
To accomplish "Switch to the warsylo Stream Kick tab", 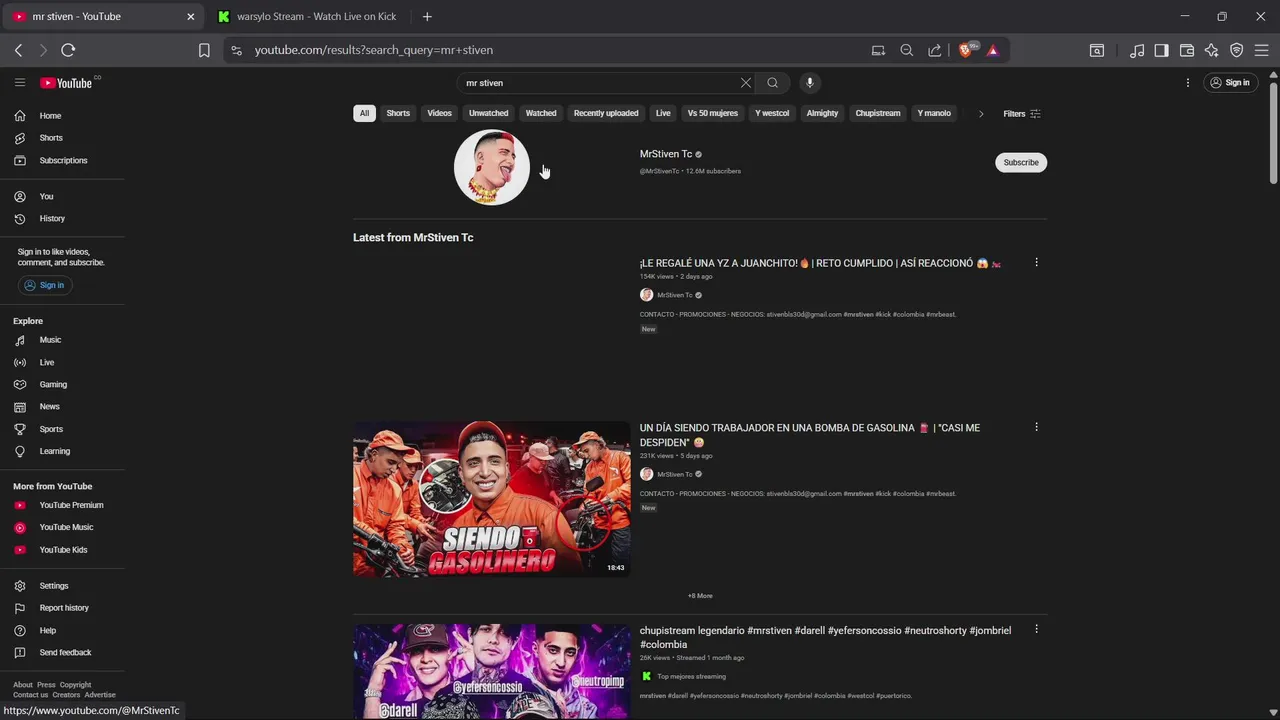I will click(308, 16).
